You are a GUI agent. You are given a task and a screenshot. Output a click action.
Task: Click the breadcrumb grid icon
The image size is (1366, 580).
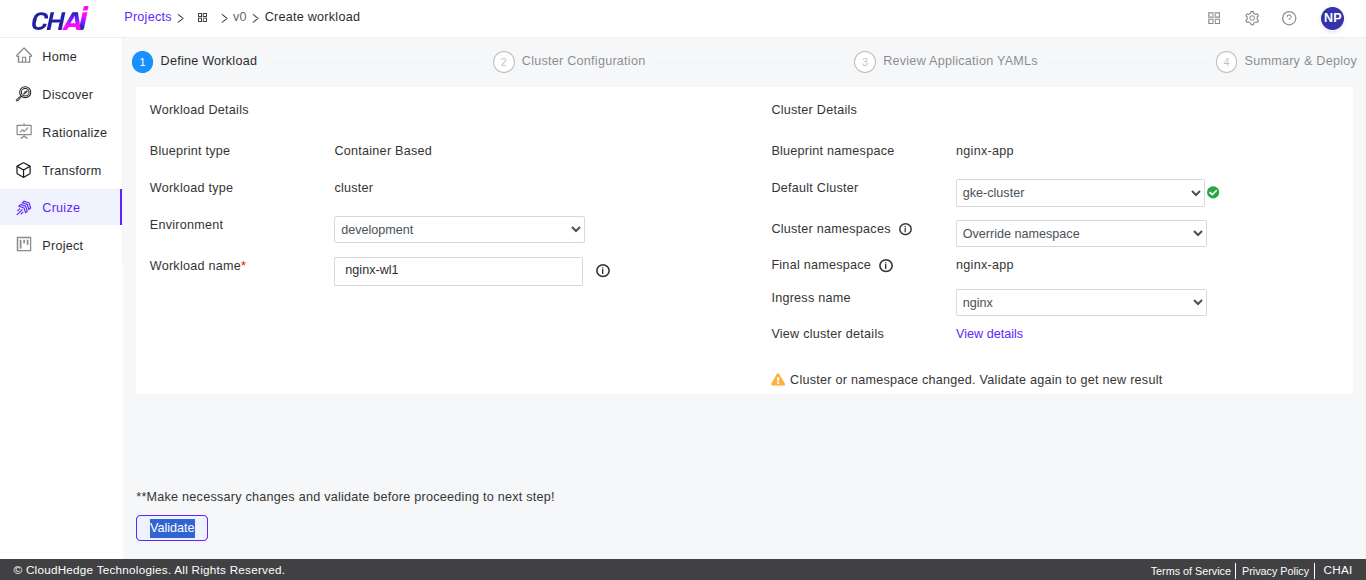pyautogui.click(x=203, y=18)
